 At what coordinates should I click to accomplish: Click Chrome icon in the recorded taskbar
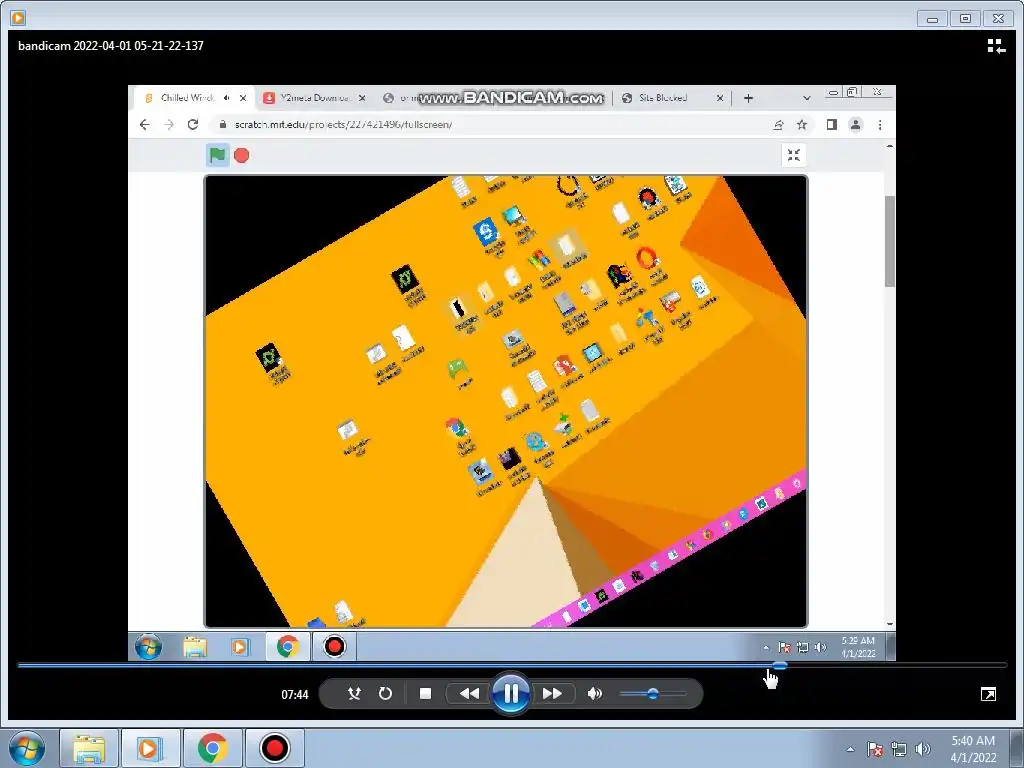pyautogui.click(x=287, y=647)
